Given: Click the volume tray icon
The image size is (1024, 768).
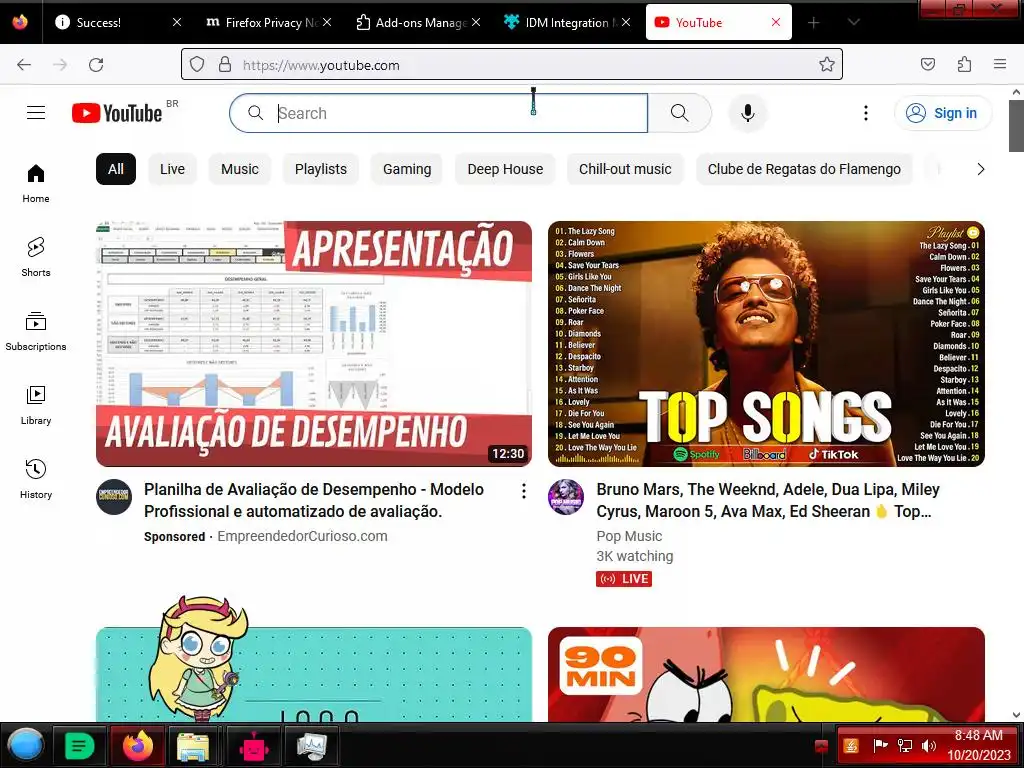Looking at the screenshot, I should point(929,746).
